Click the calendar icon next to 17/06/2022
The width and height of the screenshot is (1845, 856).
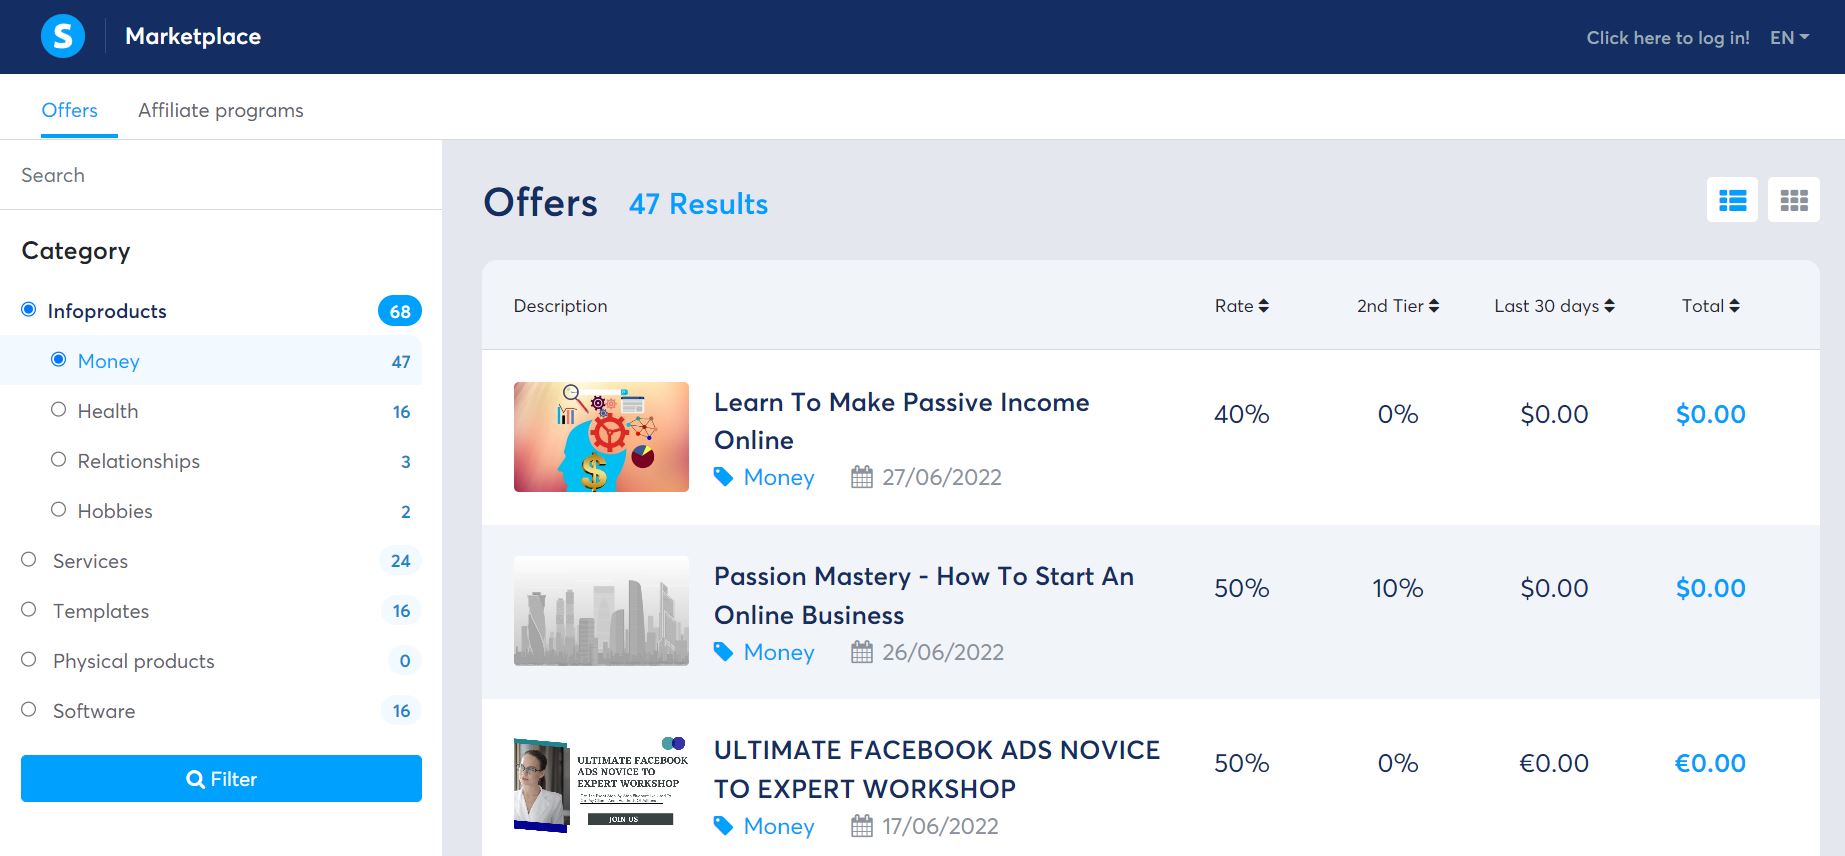[x=862, y=826]
